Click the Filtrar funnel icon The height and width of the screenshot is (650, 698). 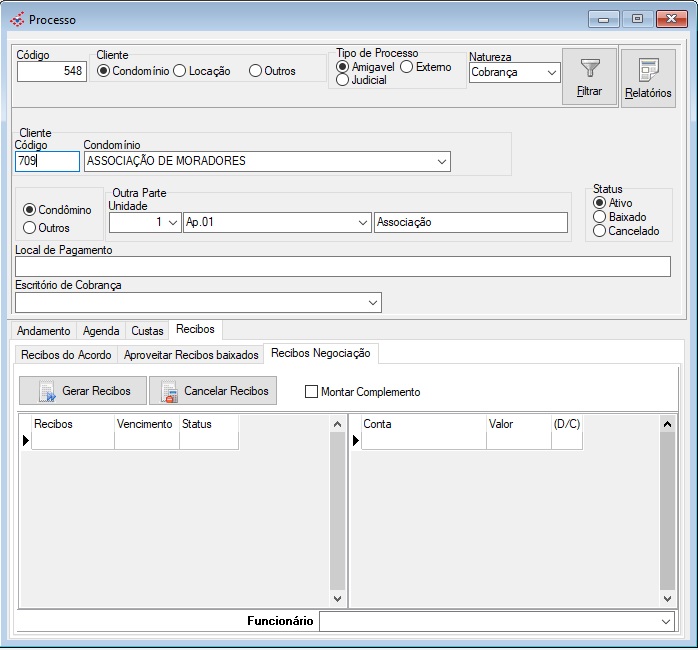(x=590, y=68)
